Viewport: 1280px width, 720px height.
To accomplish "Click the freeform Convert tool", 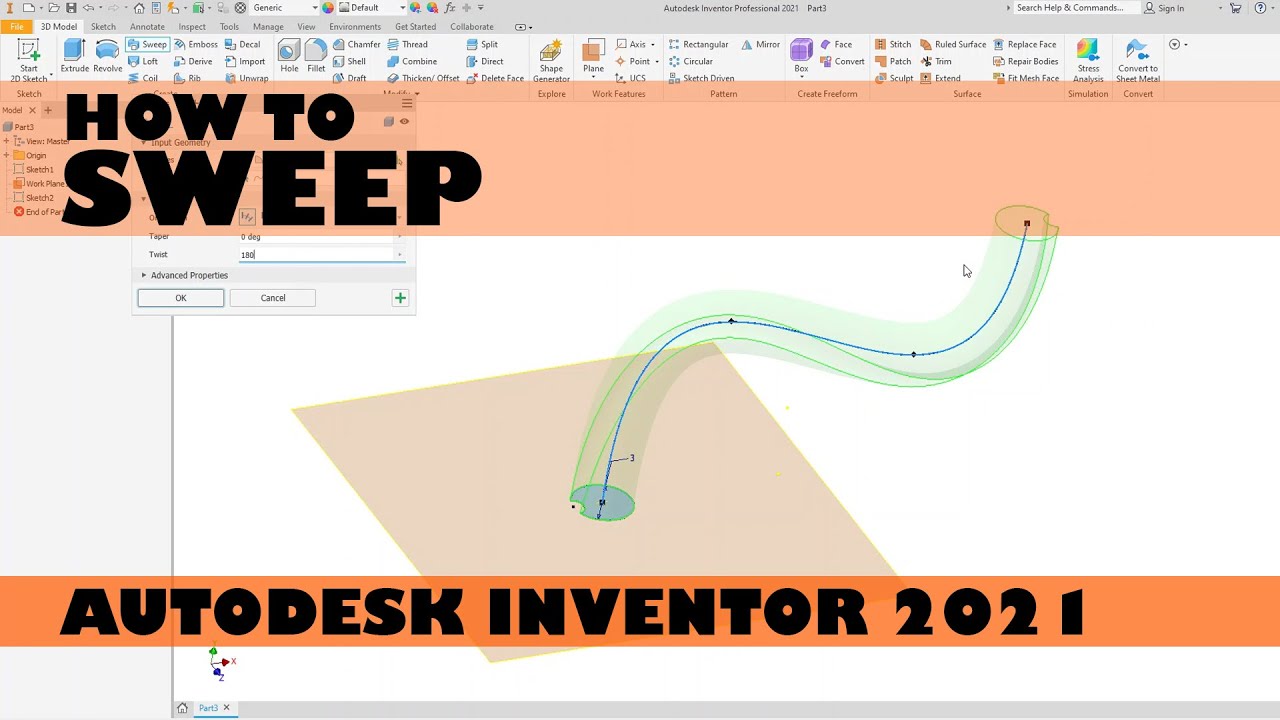I will coord(841,61).
